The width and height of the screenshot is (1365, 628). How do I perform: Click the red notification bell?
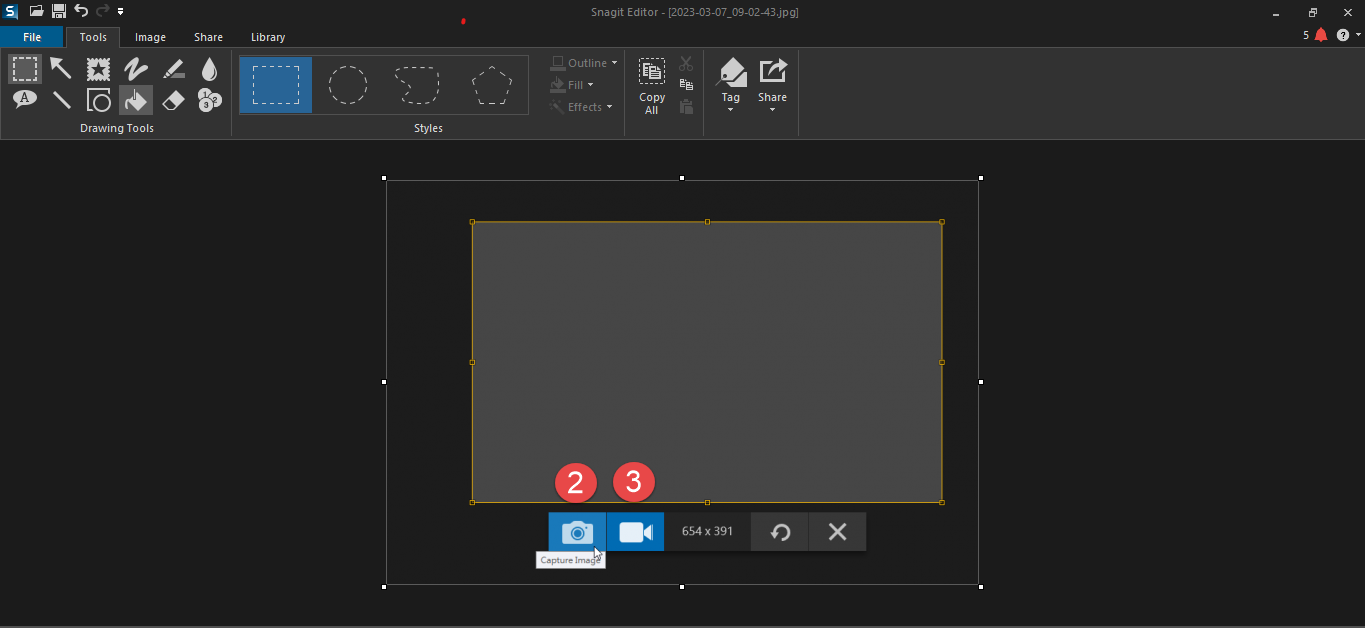[x=1321, y=35]
